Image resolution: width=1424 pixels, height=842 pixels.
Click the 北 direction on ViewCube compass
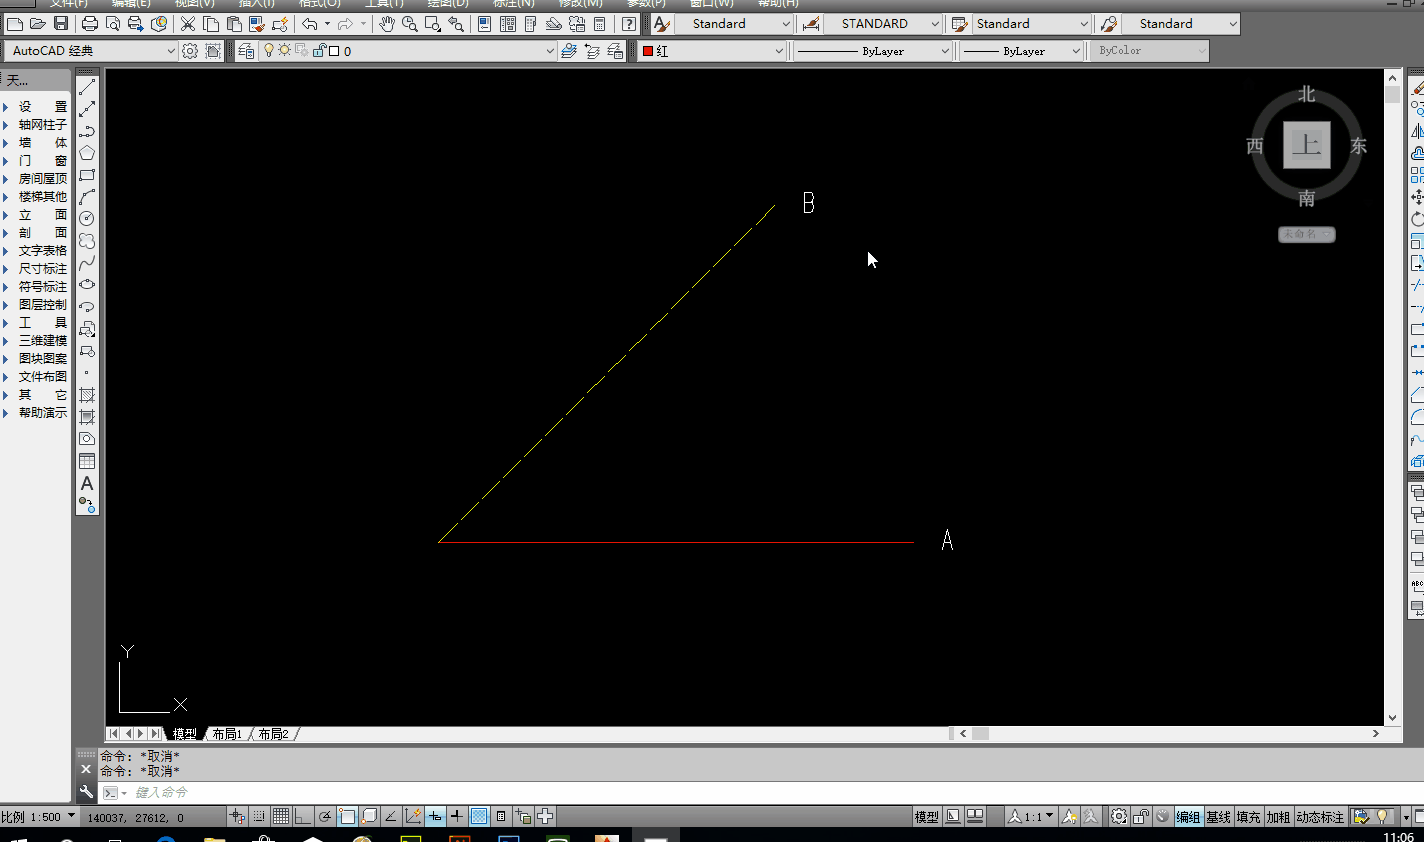coord(1307,94)
